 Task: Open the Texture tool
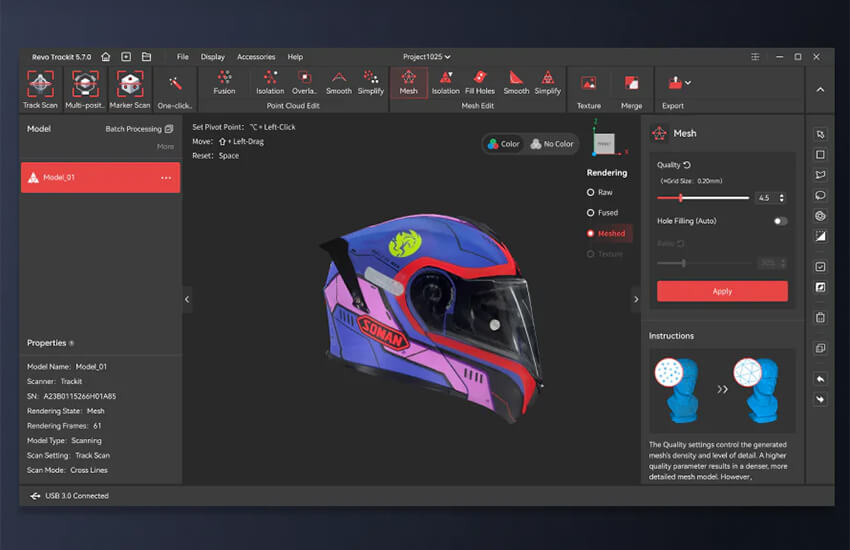589,90
